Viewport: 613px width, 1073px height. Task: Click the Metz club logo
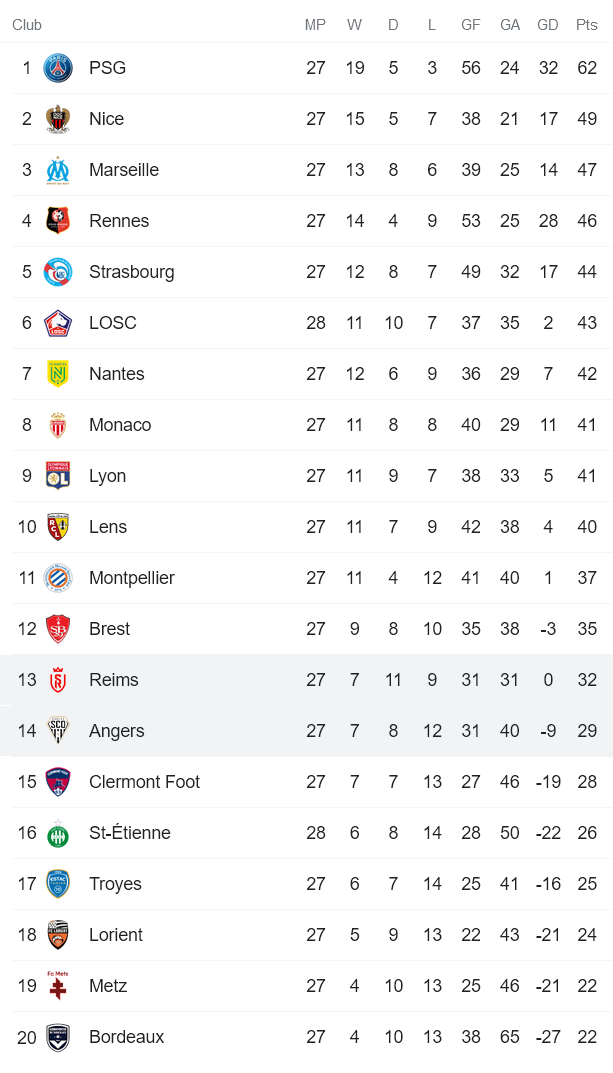[58, 986]
